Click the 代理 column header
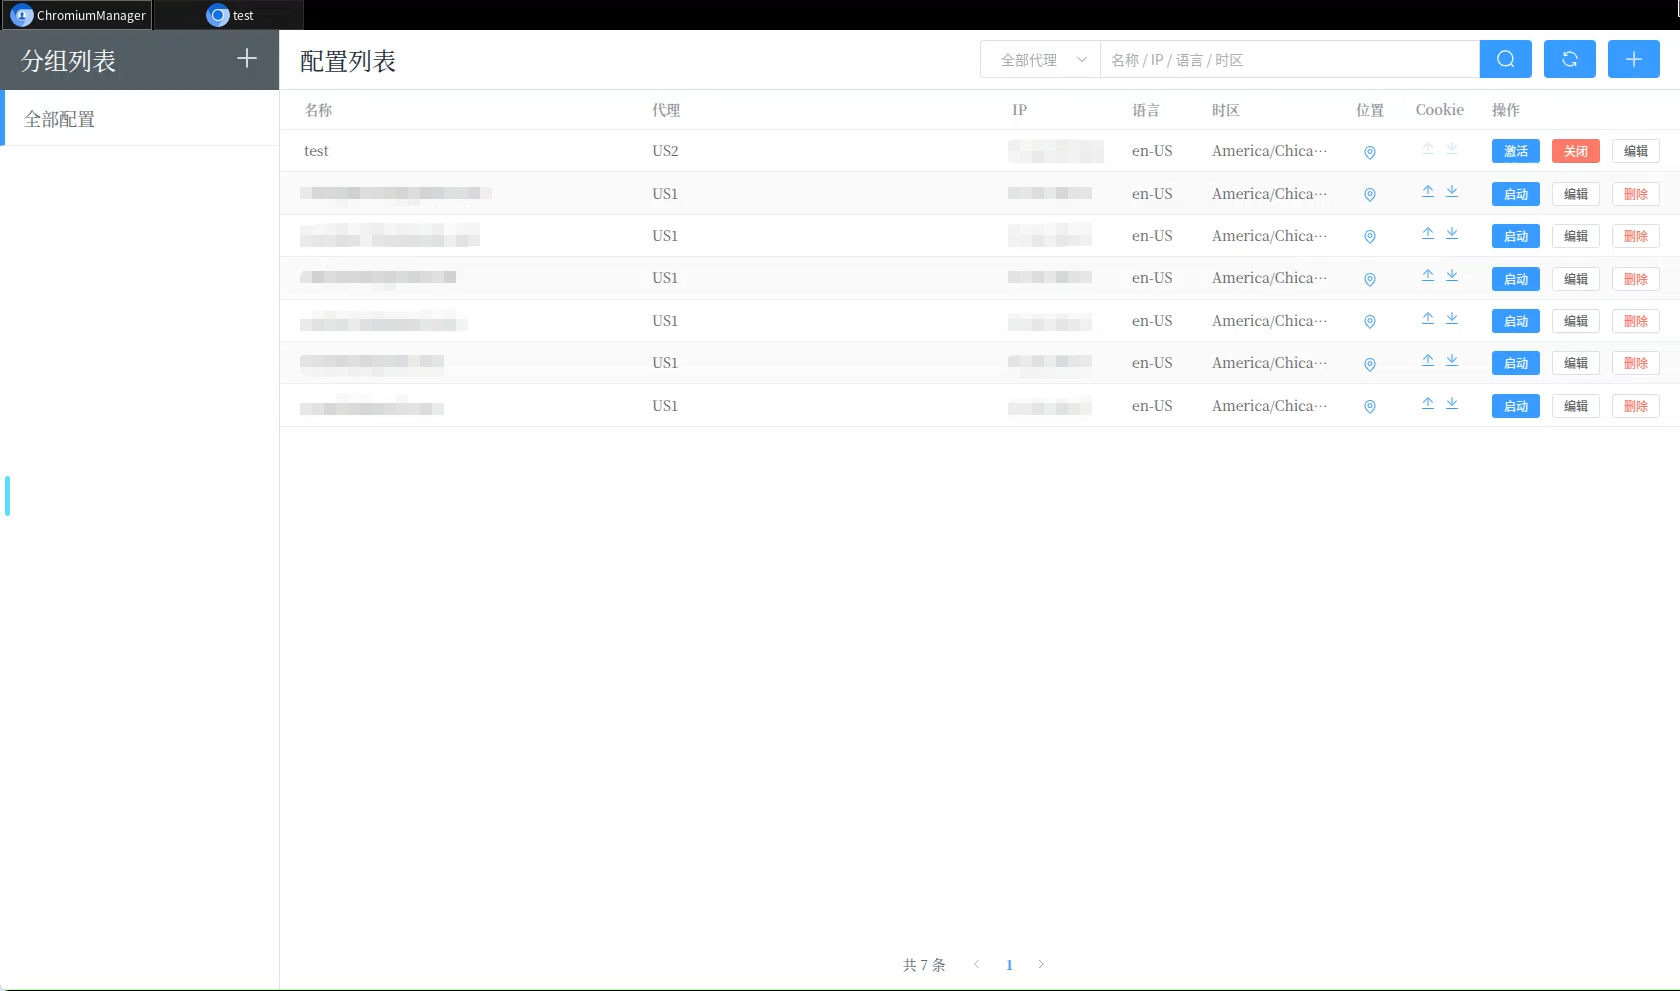Viewport: 1680px width, 991px height. (x=666, y=110)
